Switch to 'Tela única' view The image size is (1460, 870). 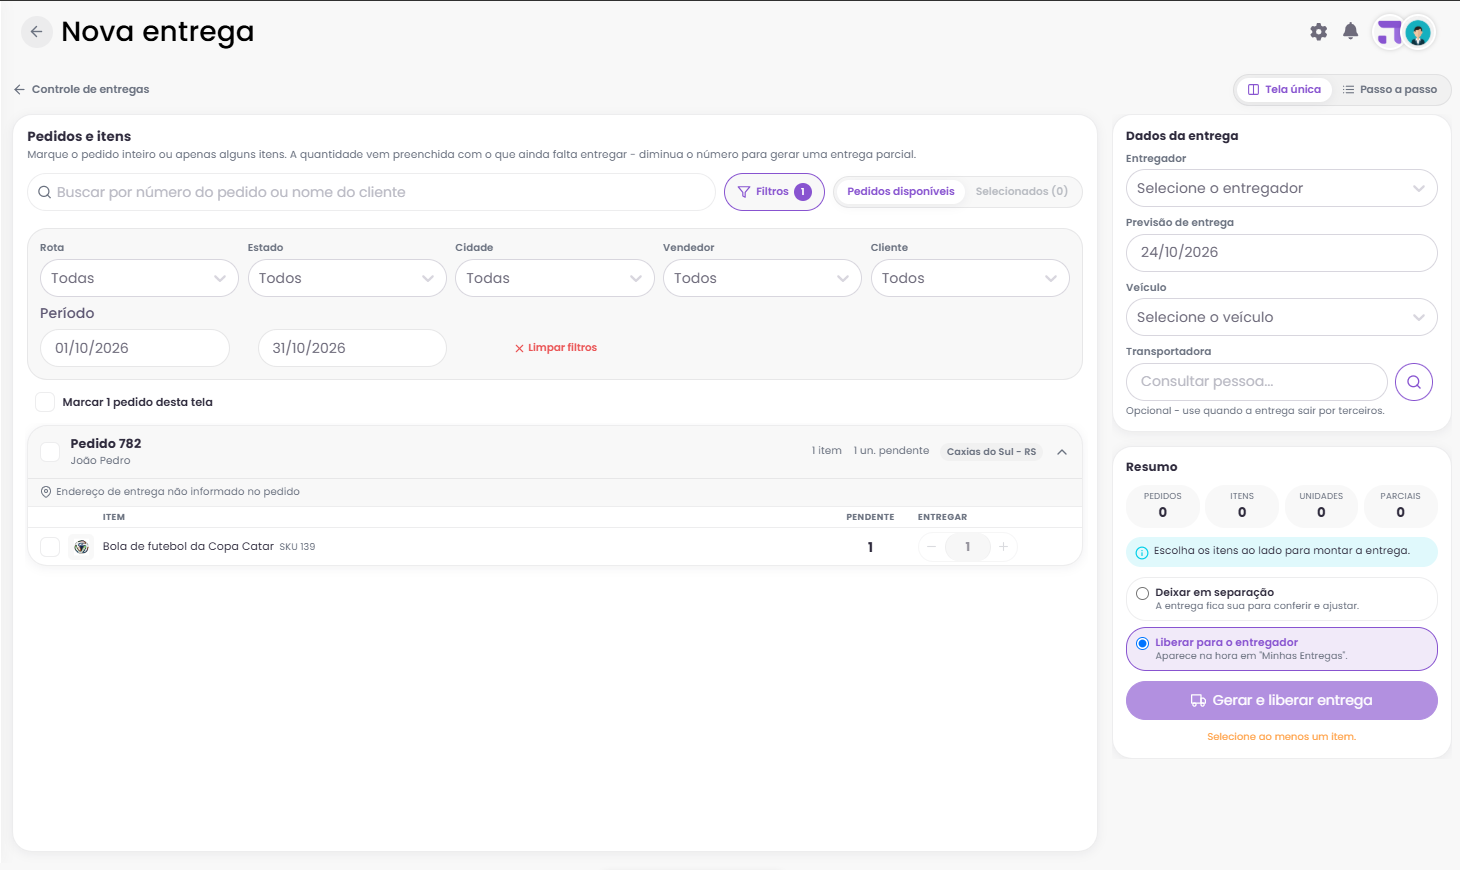point(1284,90)
